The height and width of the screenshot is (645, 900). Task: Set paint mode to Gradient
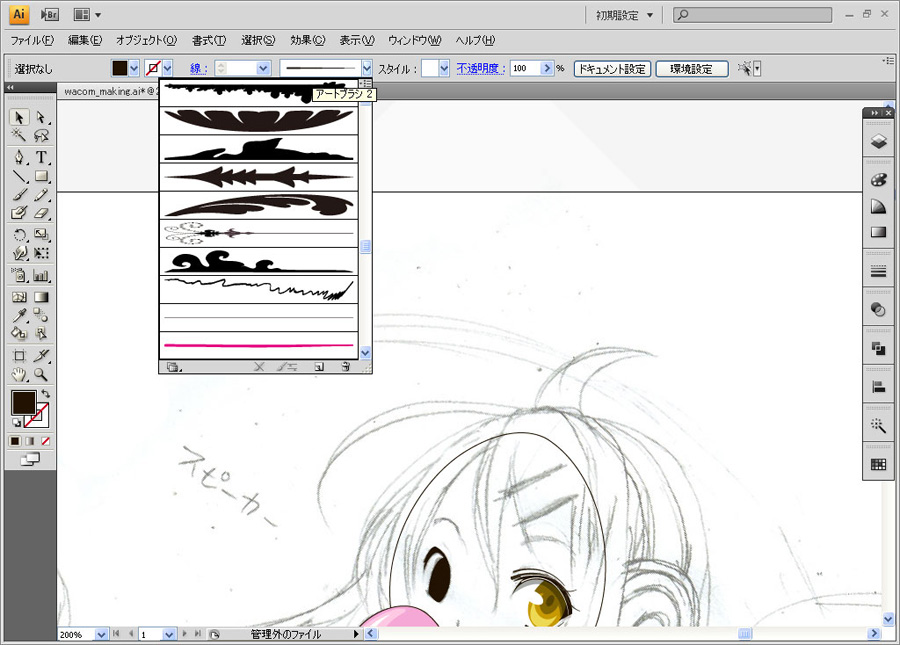(x=30, y=441)
